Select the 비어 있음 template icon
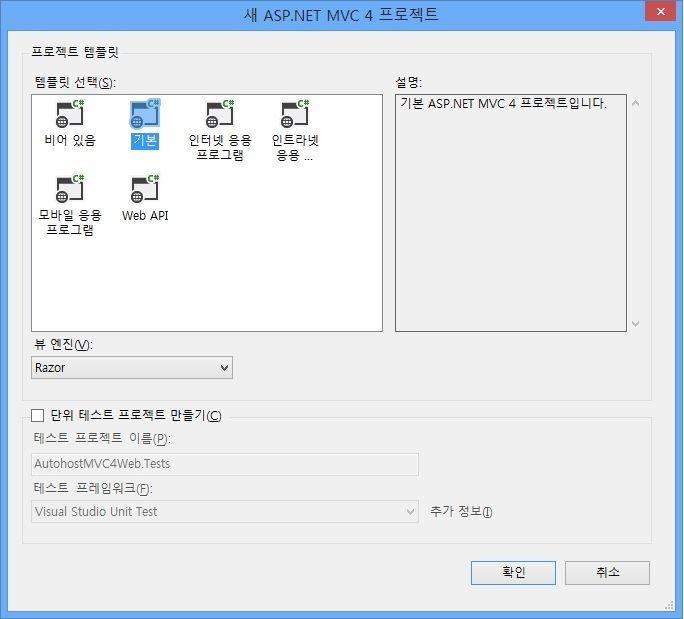684x619 pixels. point(70,114)
